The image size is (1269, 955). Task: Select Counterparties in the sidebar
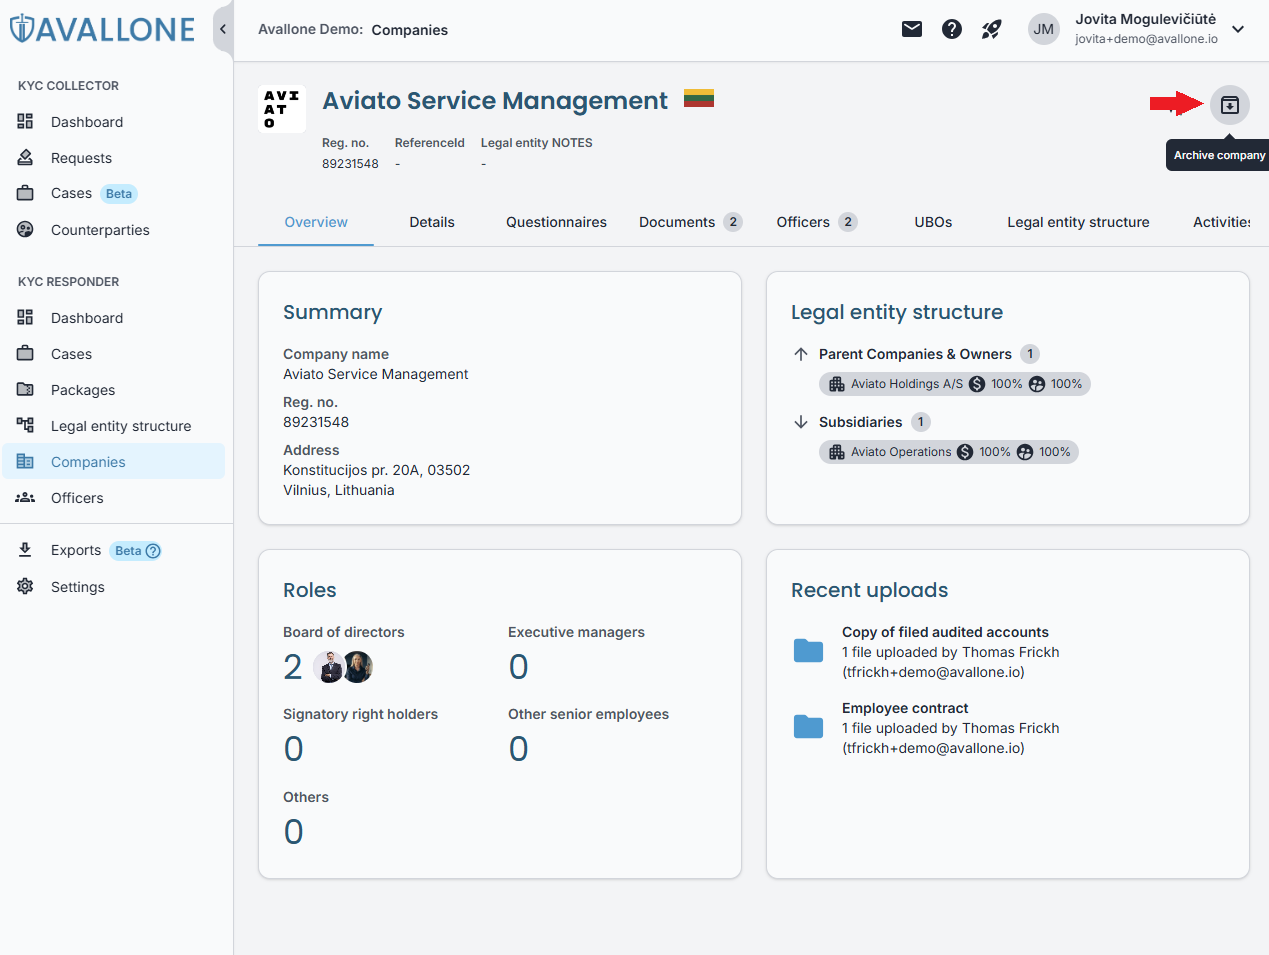click(x=100, y=230)
